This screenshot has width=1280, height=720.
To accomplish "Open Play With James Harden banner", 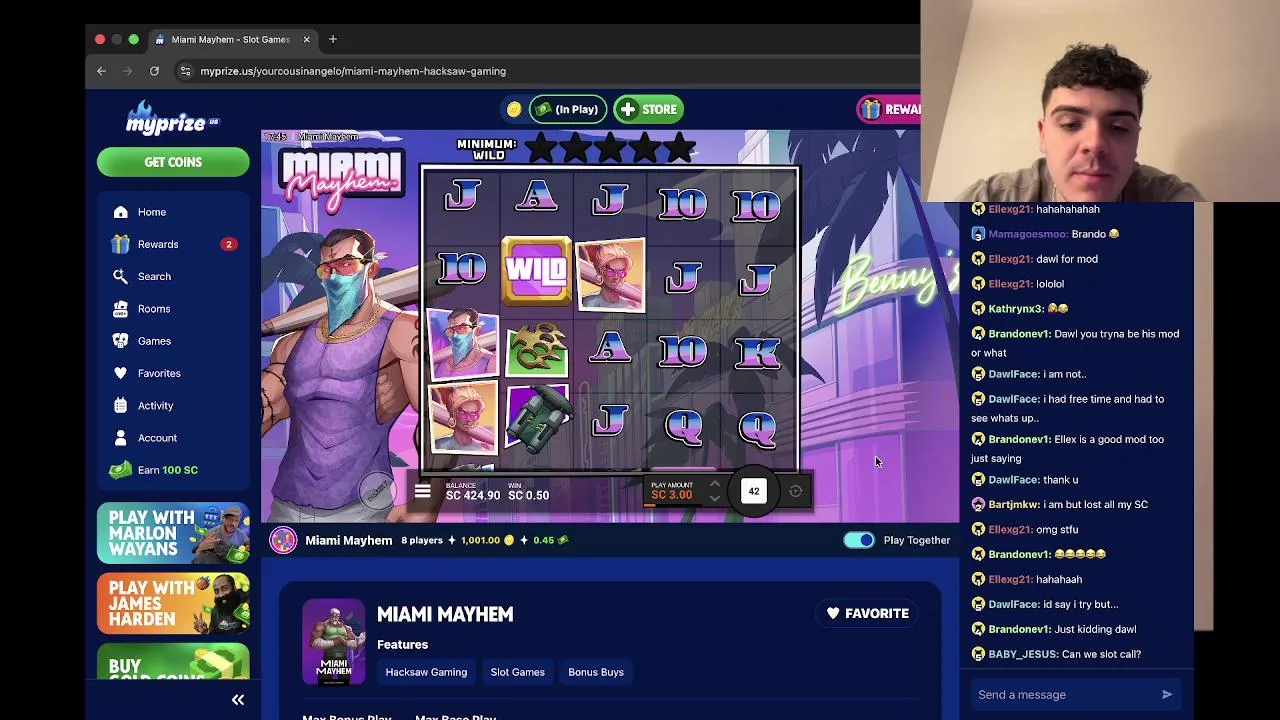I will [x=173, y=603].
